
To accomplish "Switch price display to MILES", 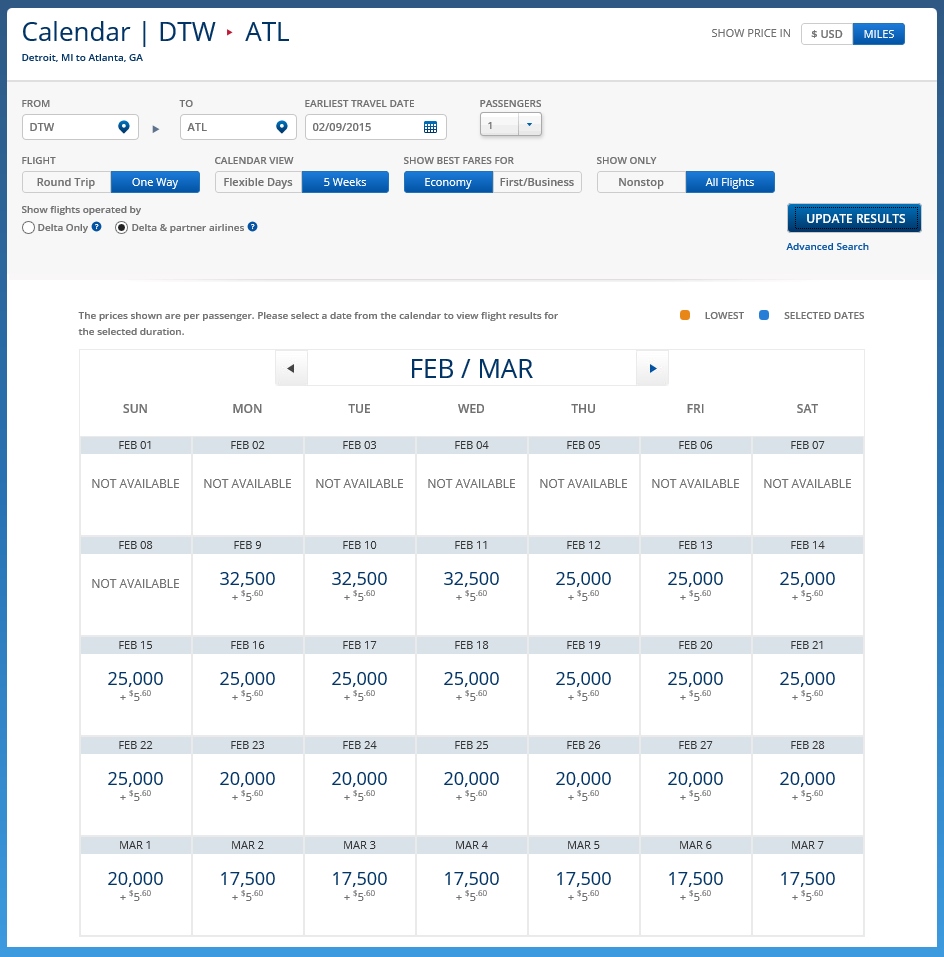I will [x=879, y=34].
